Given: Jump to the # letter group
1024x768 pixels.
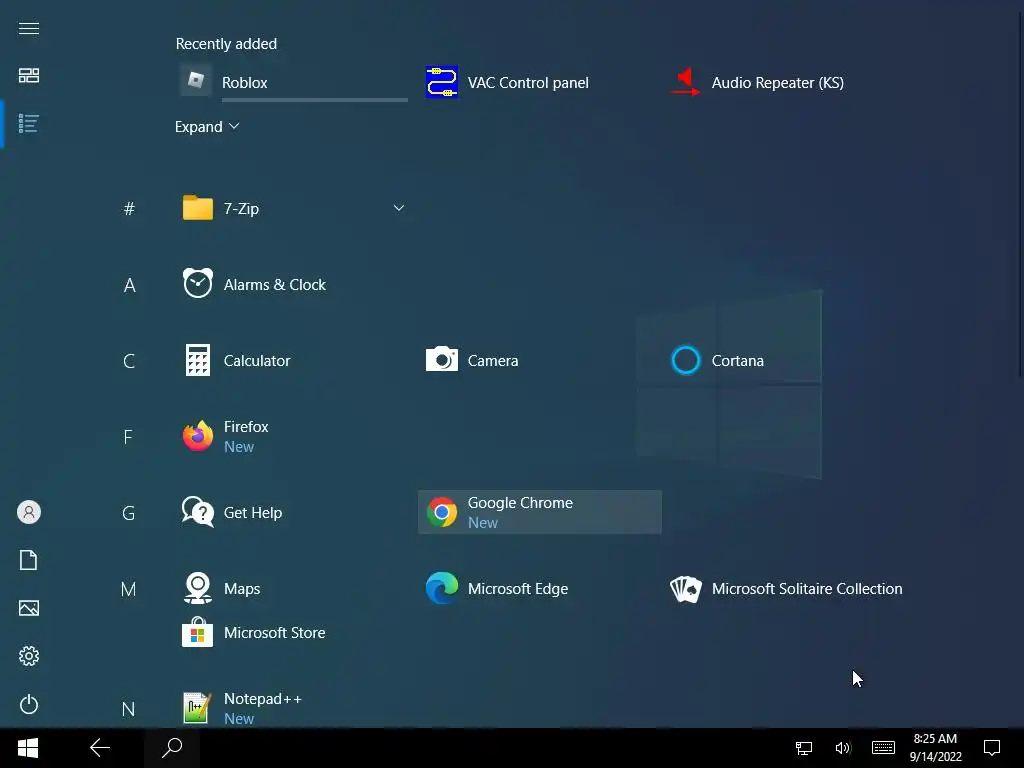Looking at the screenshot, I should click(129, 208).
